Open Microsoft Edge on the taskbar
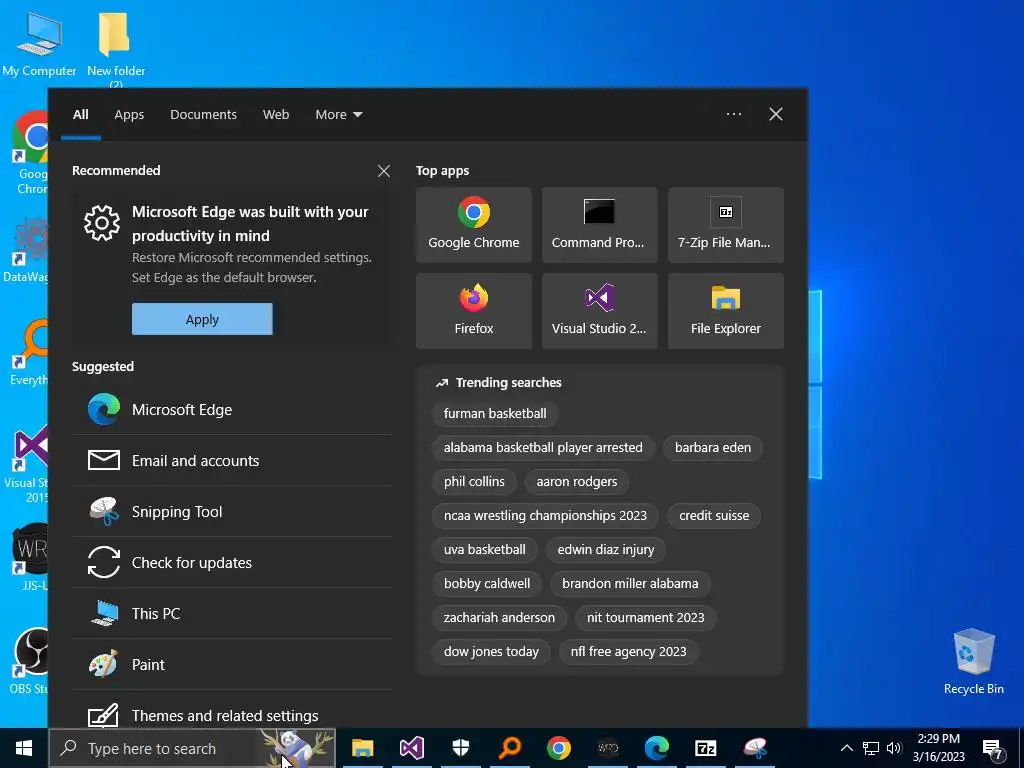The height and width of the screenshot is (768, 1024). 657,748
